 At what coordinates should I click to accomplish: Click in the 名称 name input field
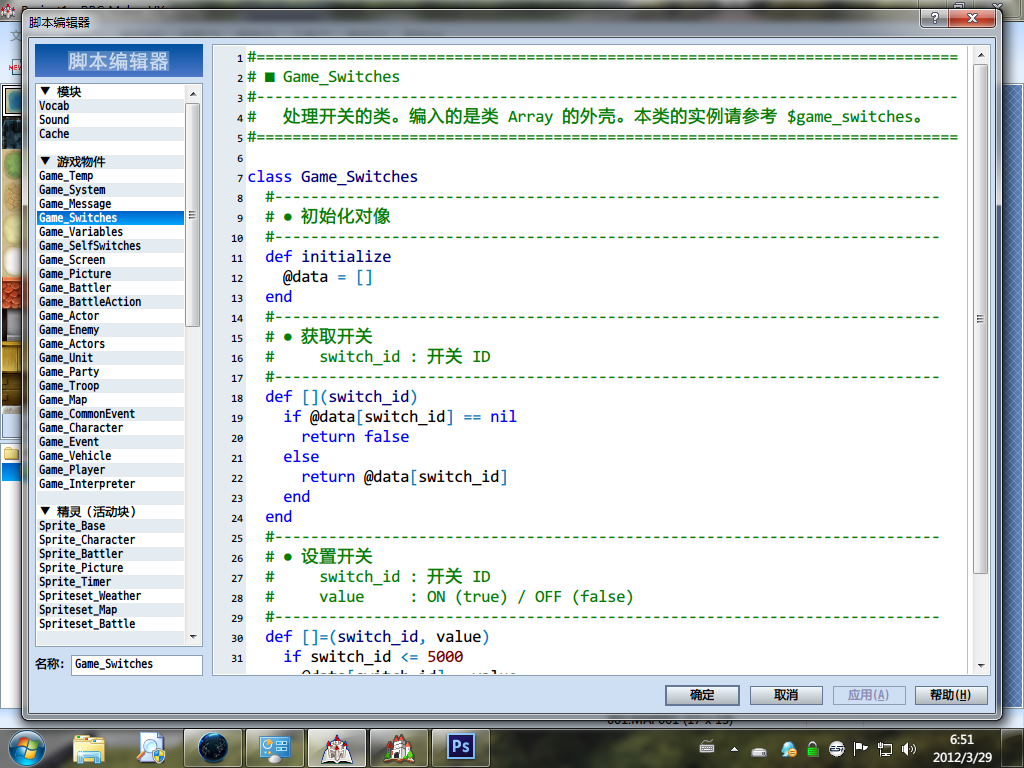point(136,664)
